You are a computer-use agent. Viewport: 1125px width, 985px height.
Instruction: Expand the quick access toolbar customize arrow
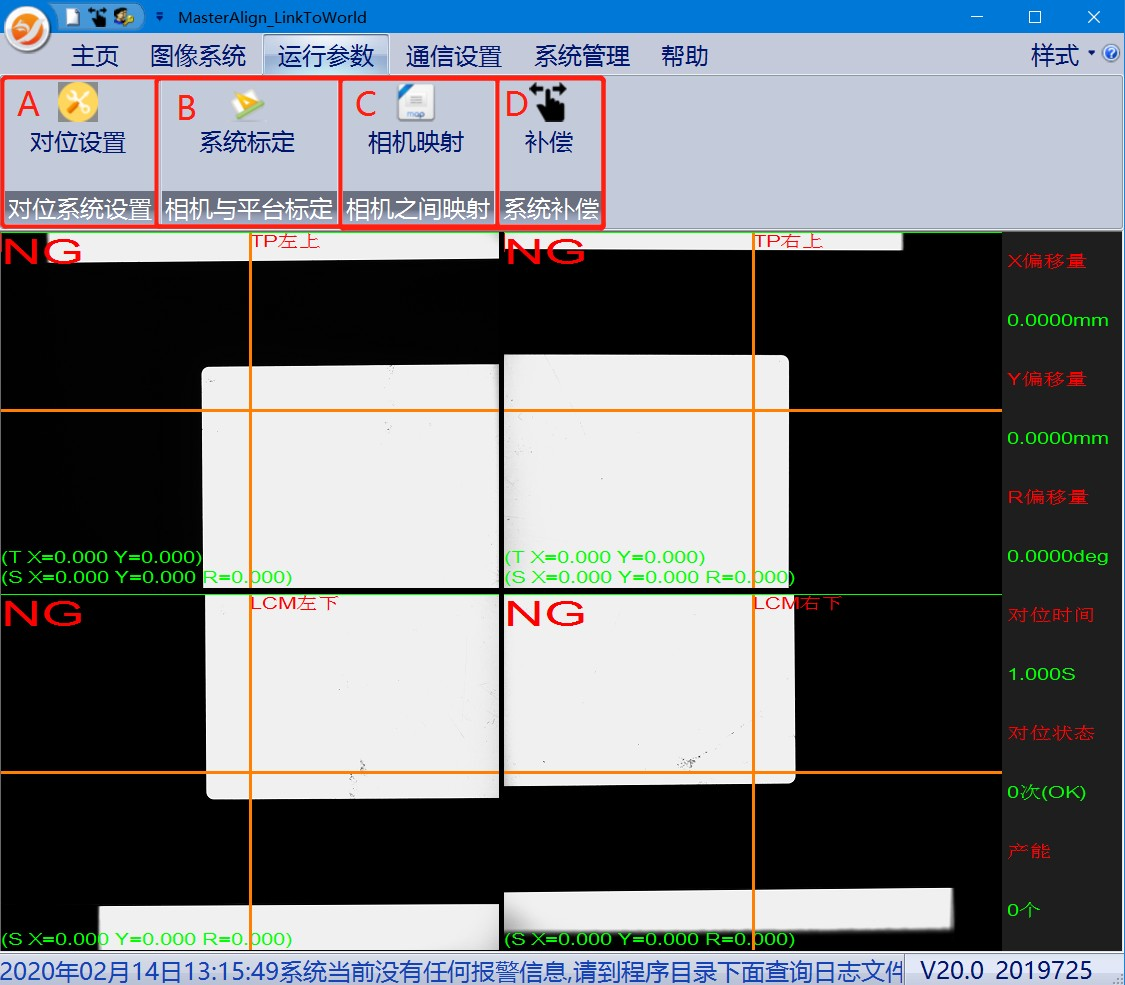click(158, 17)
